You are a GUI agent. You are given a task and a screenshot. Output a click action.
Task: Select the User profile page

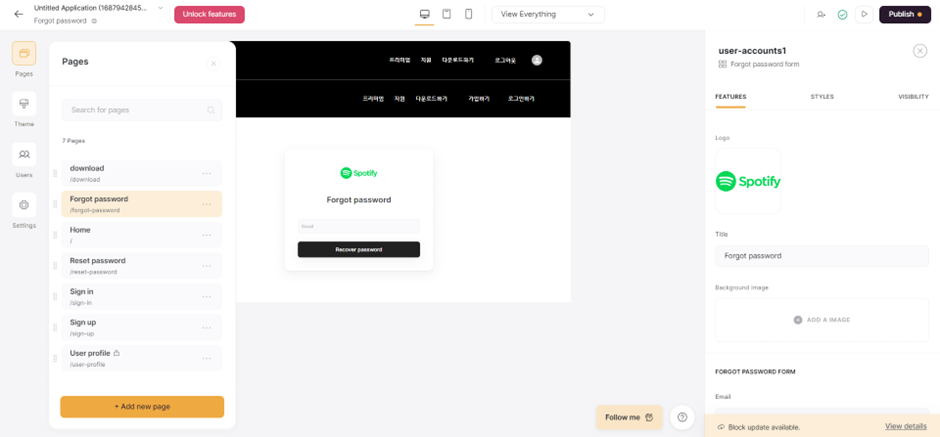click(x=141, y=358)
